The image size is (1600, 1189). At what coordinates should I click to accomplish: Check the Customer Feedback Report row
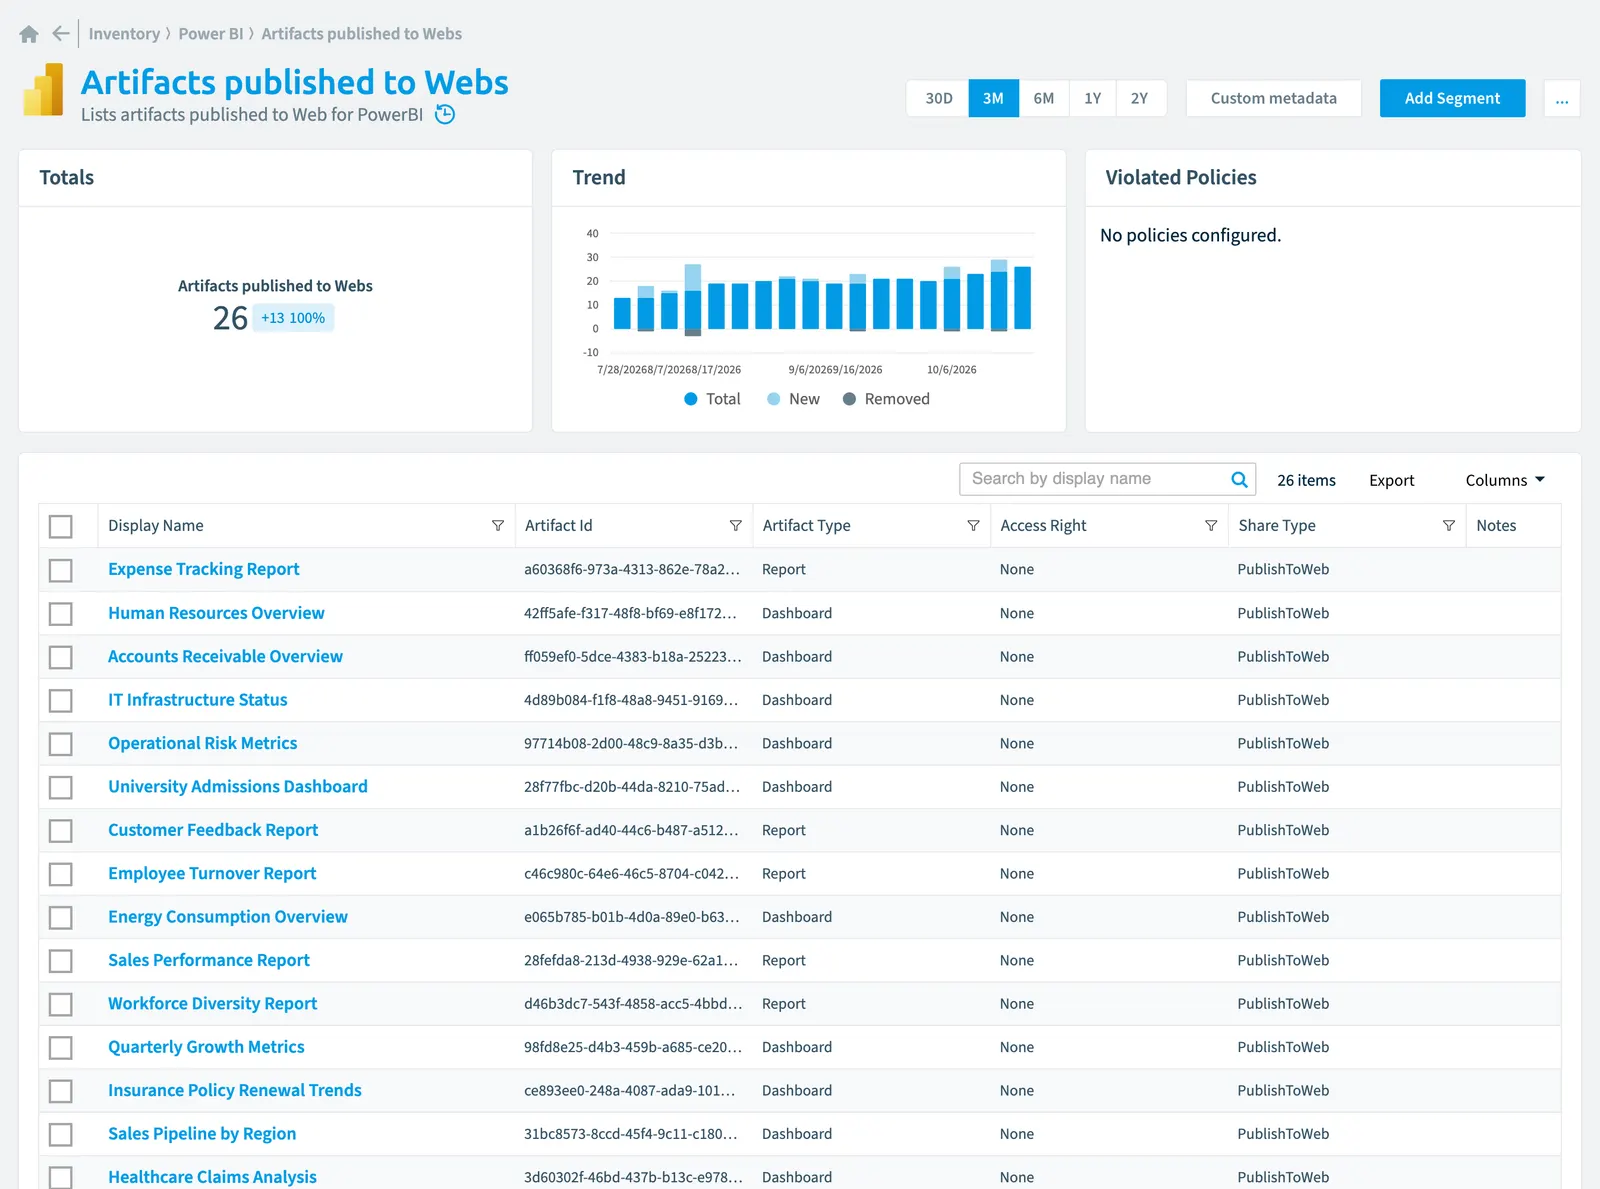pyautogui.click(x=61, y=831)
